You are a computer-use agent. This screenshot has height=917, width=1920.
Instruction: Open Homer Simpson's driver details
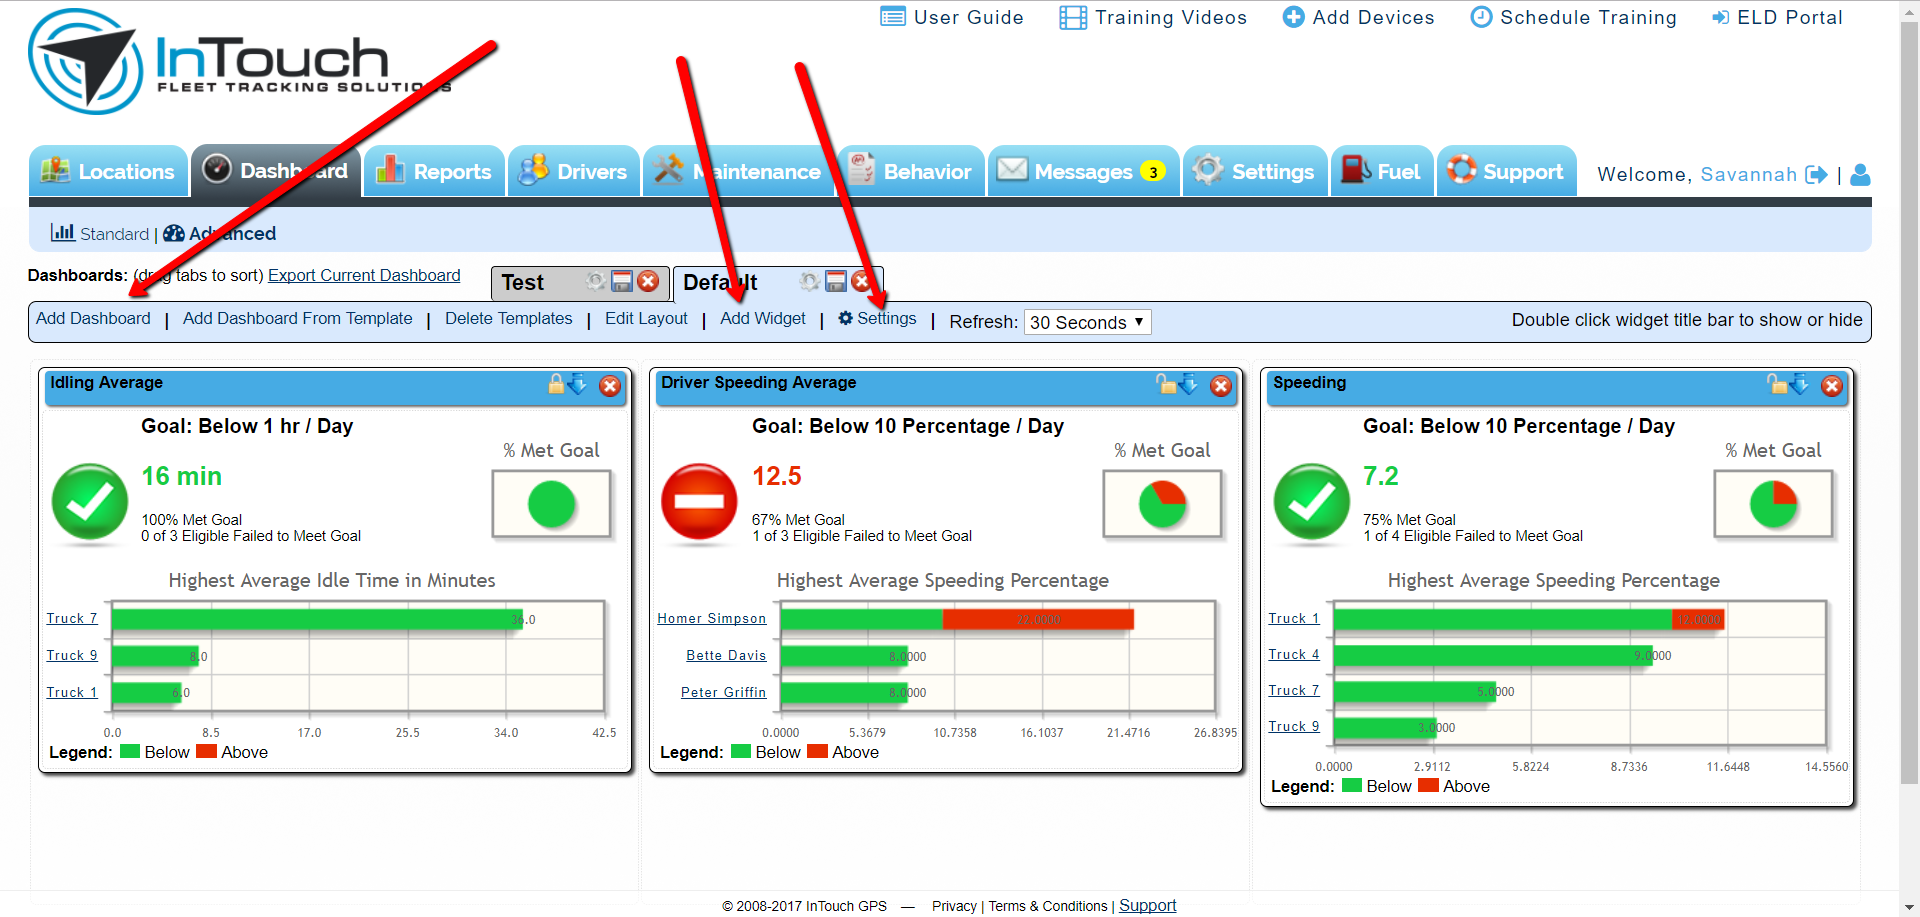(711, 618)
